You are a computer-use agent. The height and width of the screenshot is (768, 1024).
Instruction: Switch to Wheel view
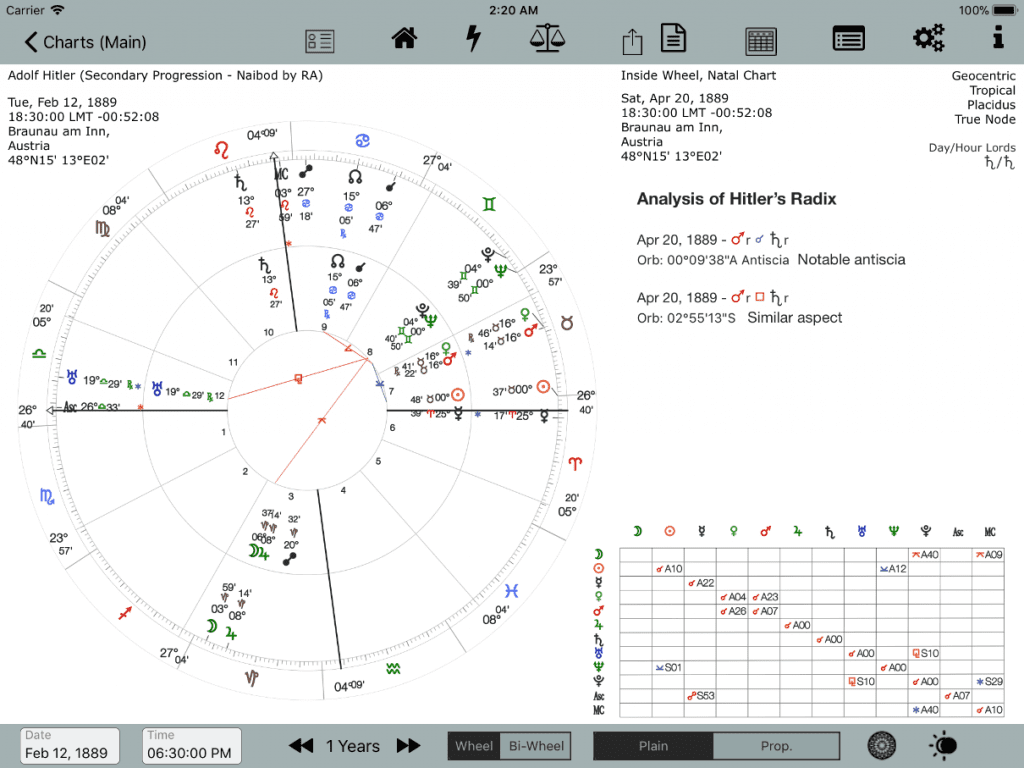(x=474, y=746)
